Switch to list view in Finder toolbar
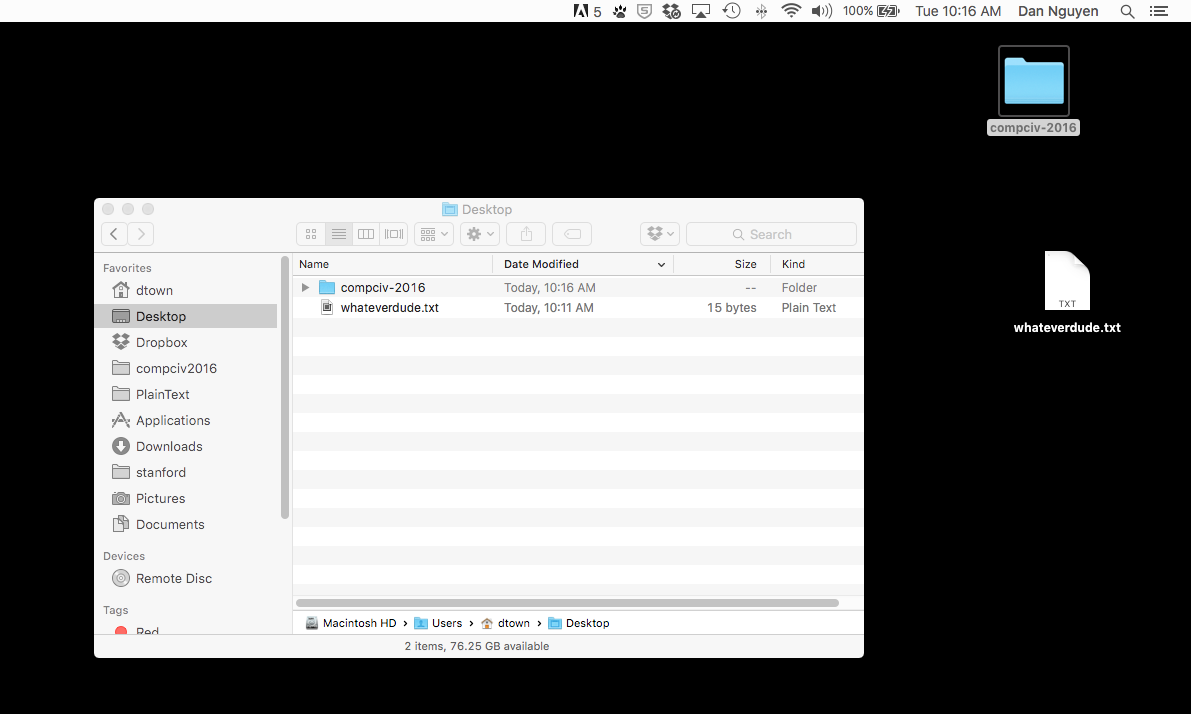The width and height of the screenshot is (1191, 714). coord(339,234)
